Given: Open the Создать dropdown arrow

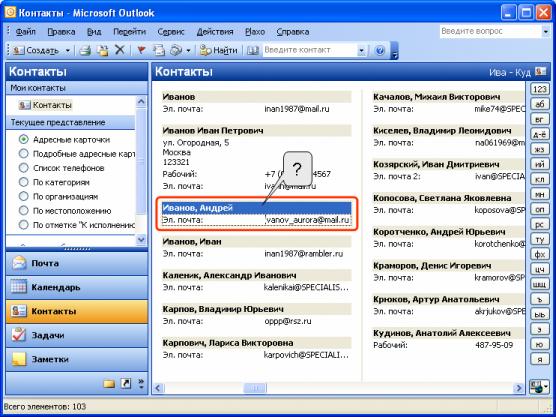Looking at the screenshot, I should [67, 50].
